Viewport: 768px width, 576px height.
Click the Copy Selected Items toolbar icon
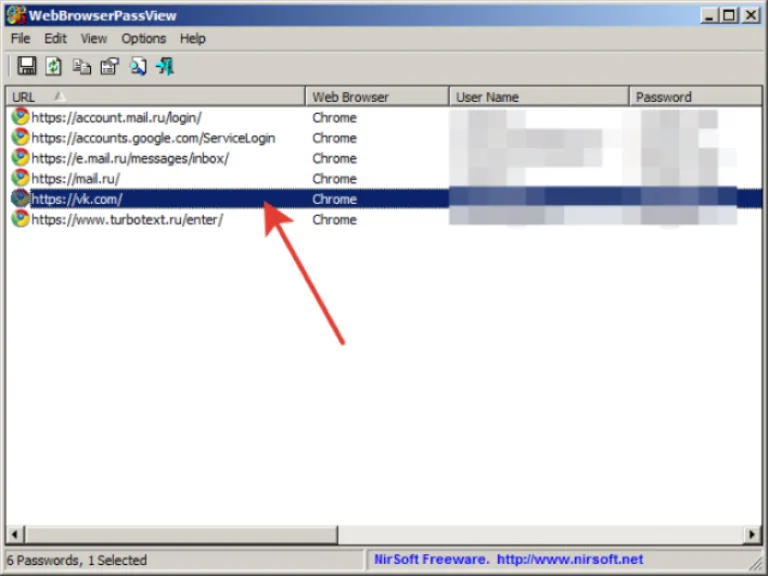[x=82, y=66]
